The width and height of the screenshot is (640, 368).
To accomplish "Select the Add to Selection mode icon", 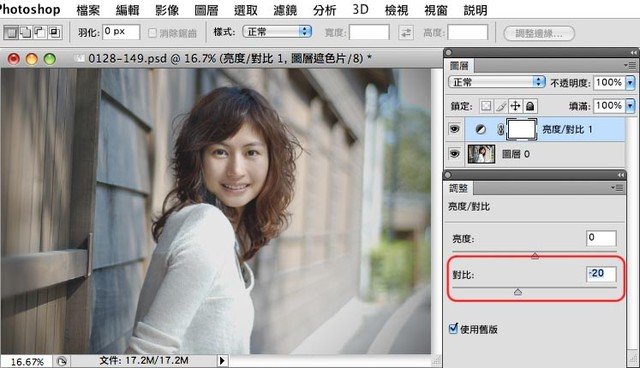I will [x=25, y=32].
